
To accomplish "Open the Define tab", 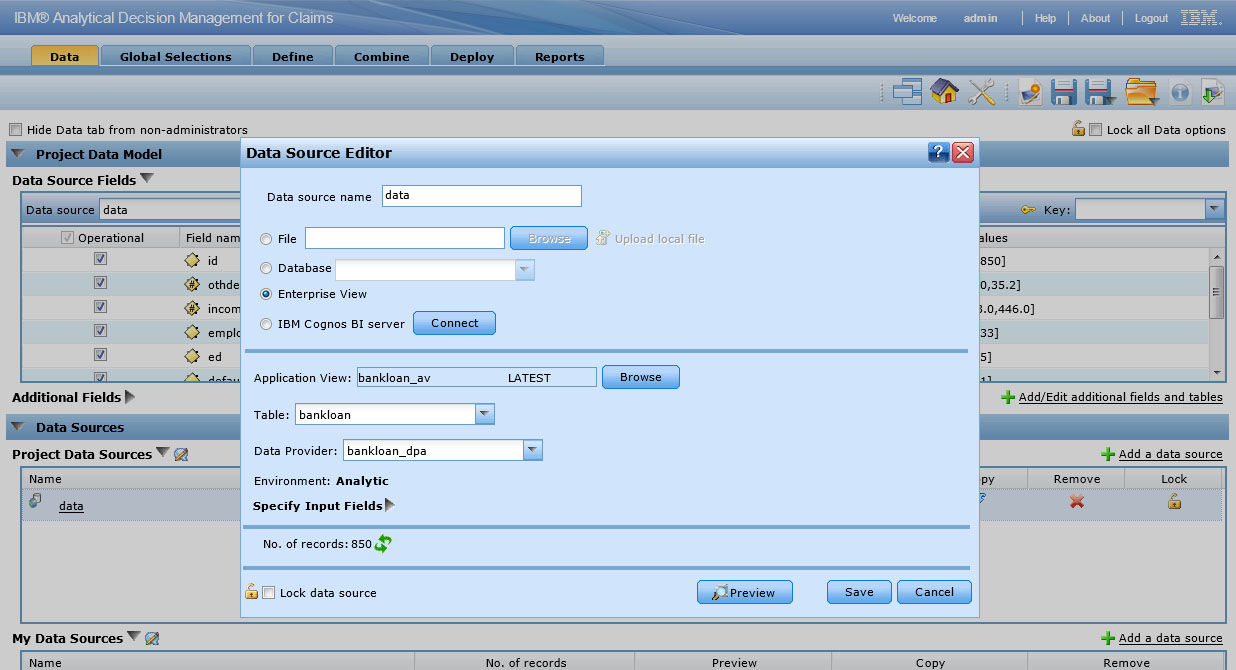I will coord(292,56).
